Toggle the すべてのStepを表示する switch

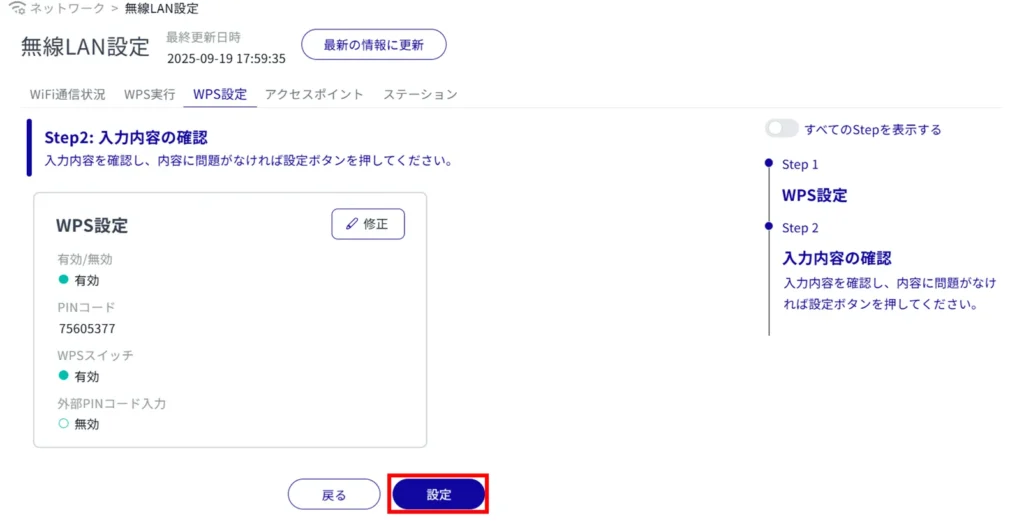click(781, 129)
